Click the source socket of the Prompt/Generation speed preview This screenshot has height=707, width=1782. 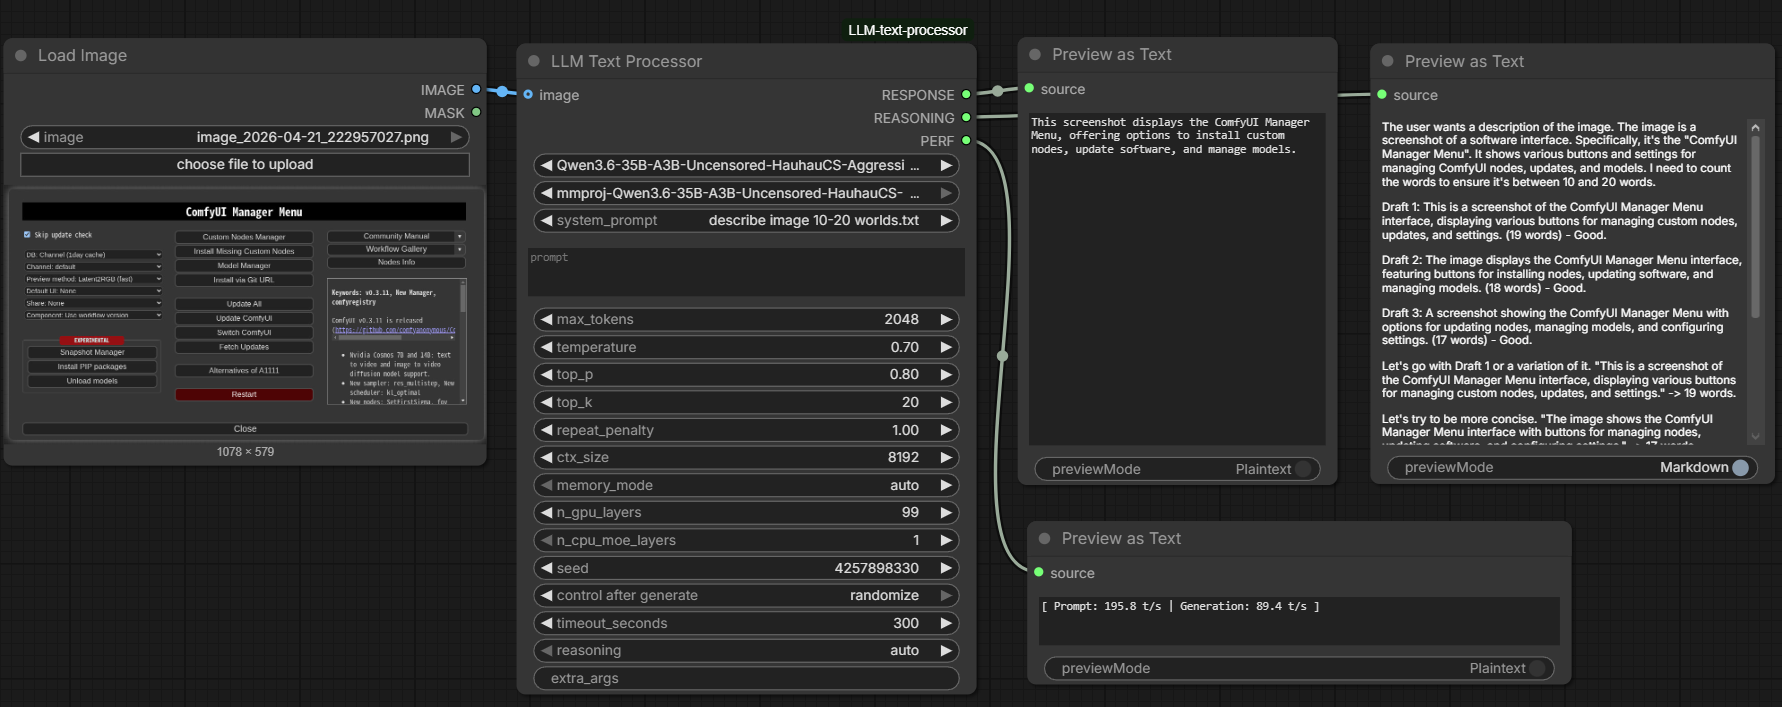coord(1039,573)
